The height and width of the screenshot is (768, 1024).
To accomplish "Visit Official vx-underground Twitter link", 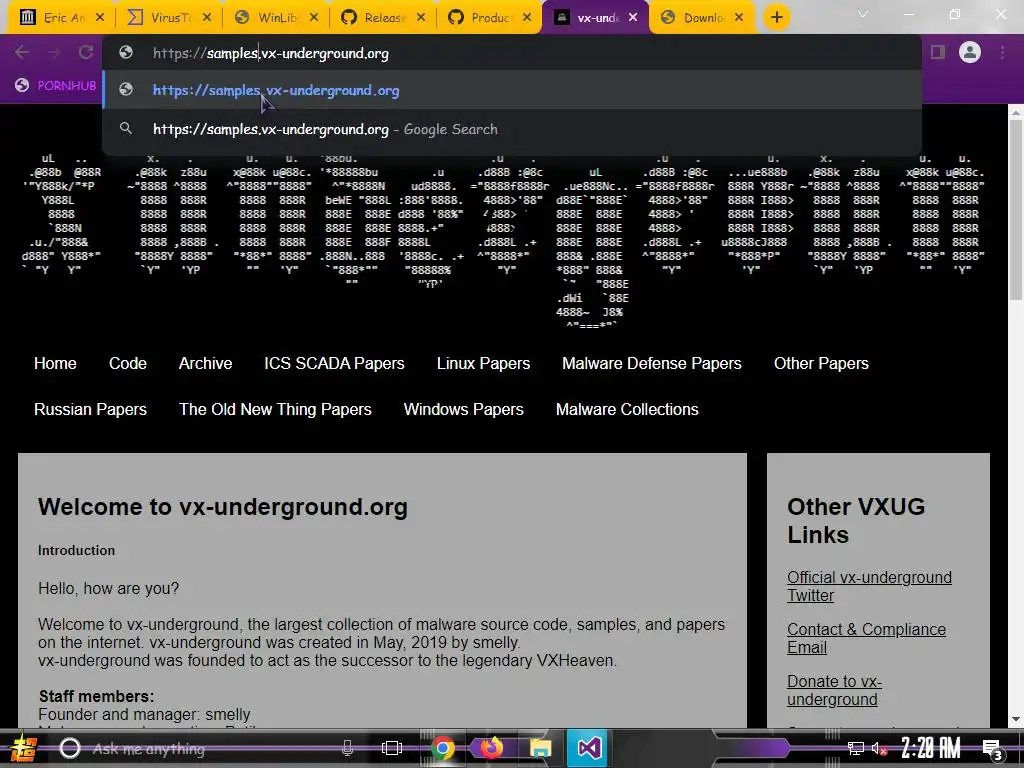I will (x=869, y=586).
